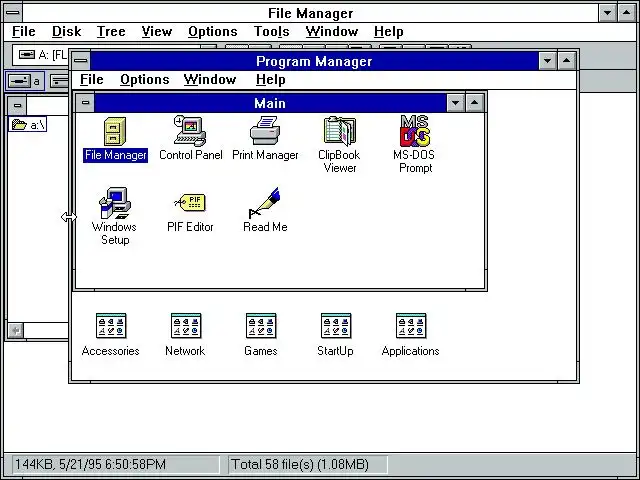Minimize the Main group window
The width and height of the screenshot is (640, 480).
click(x=456, y=103)
